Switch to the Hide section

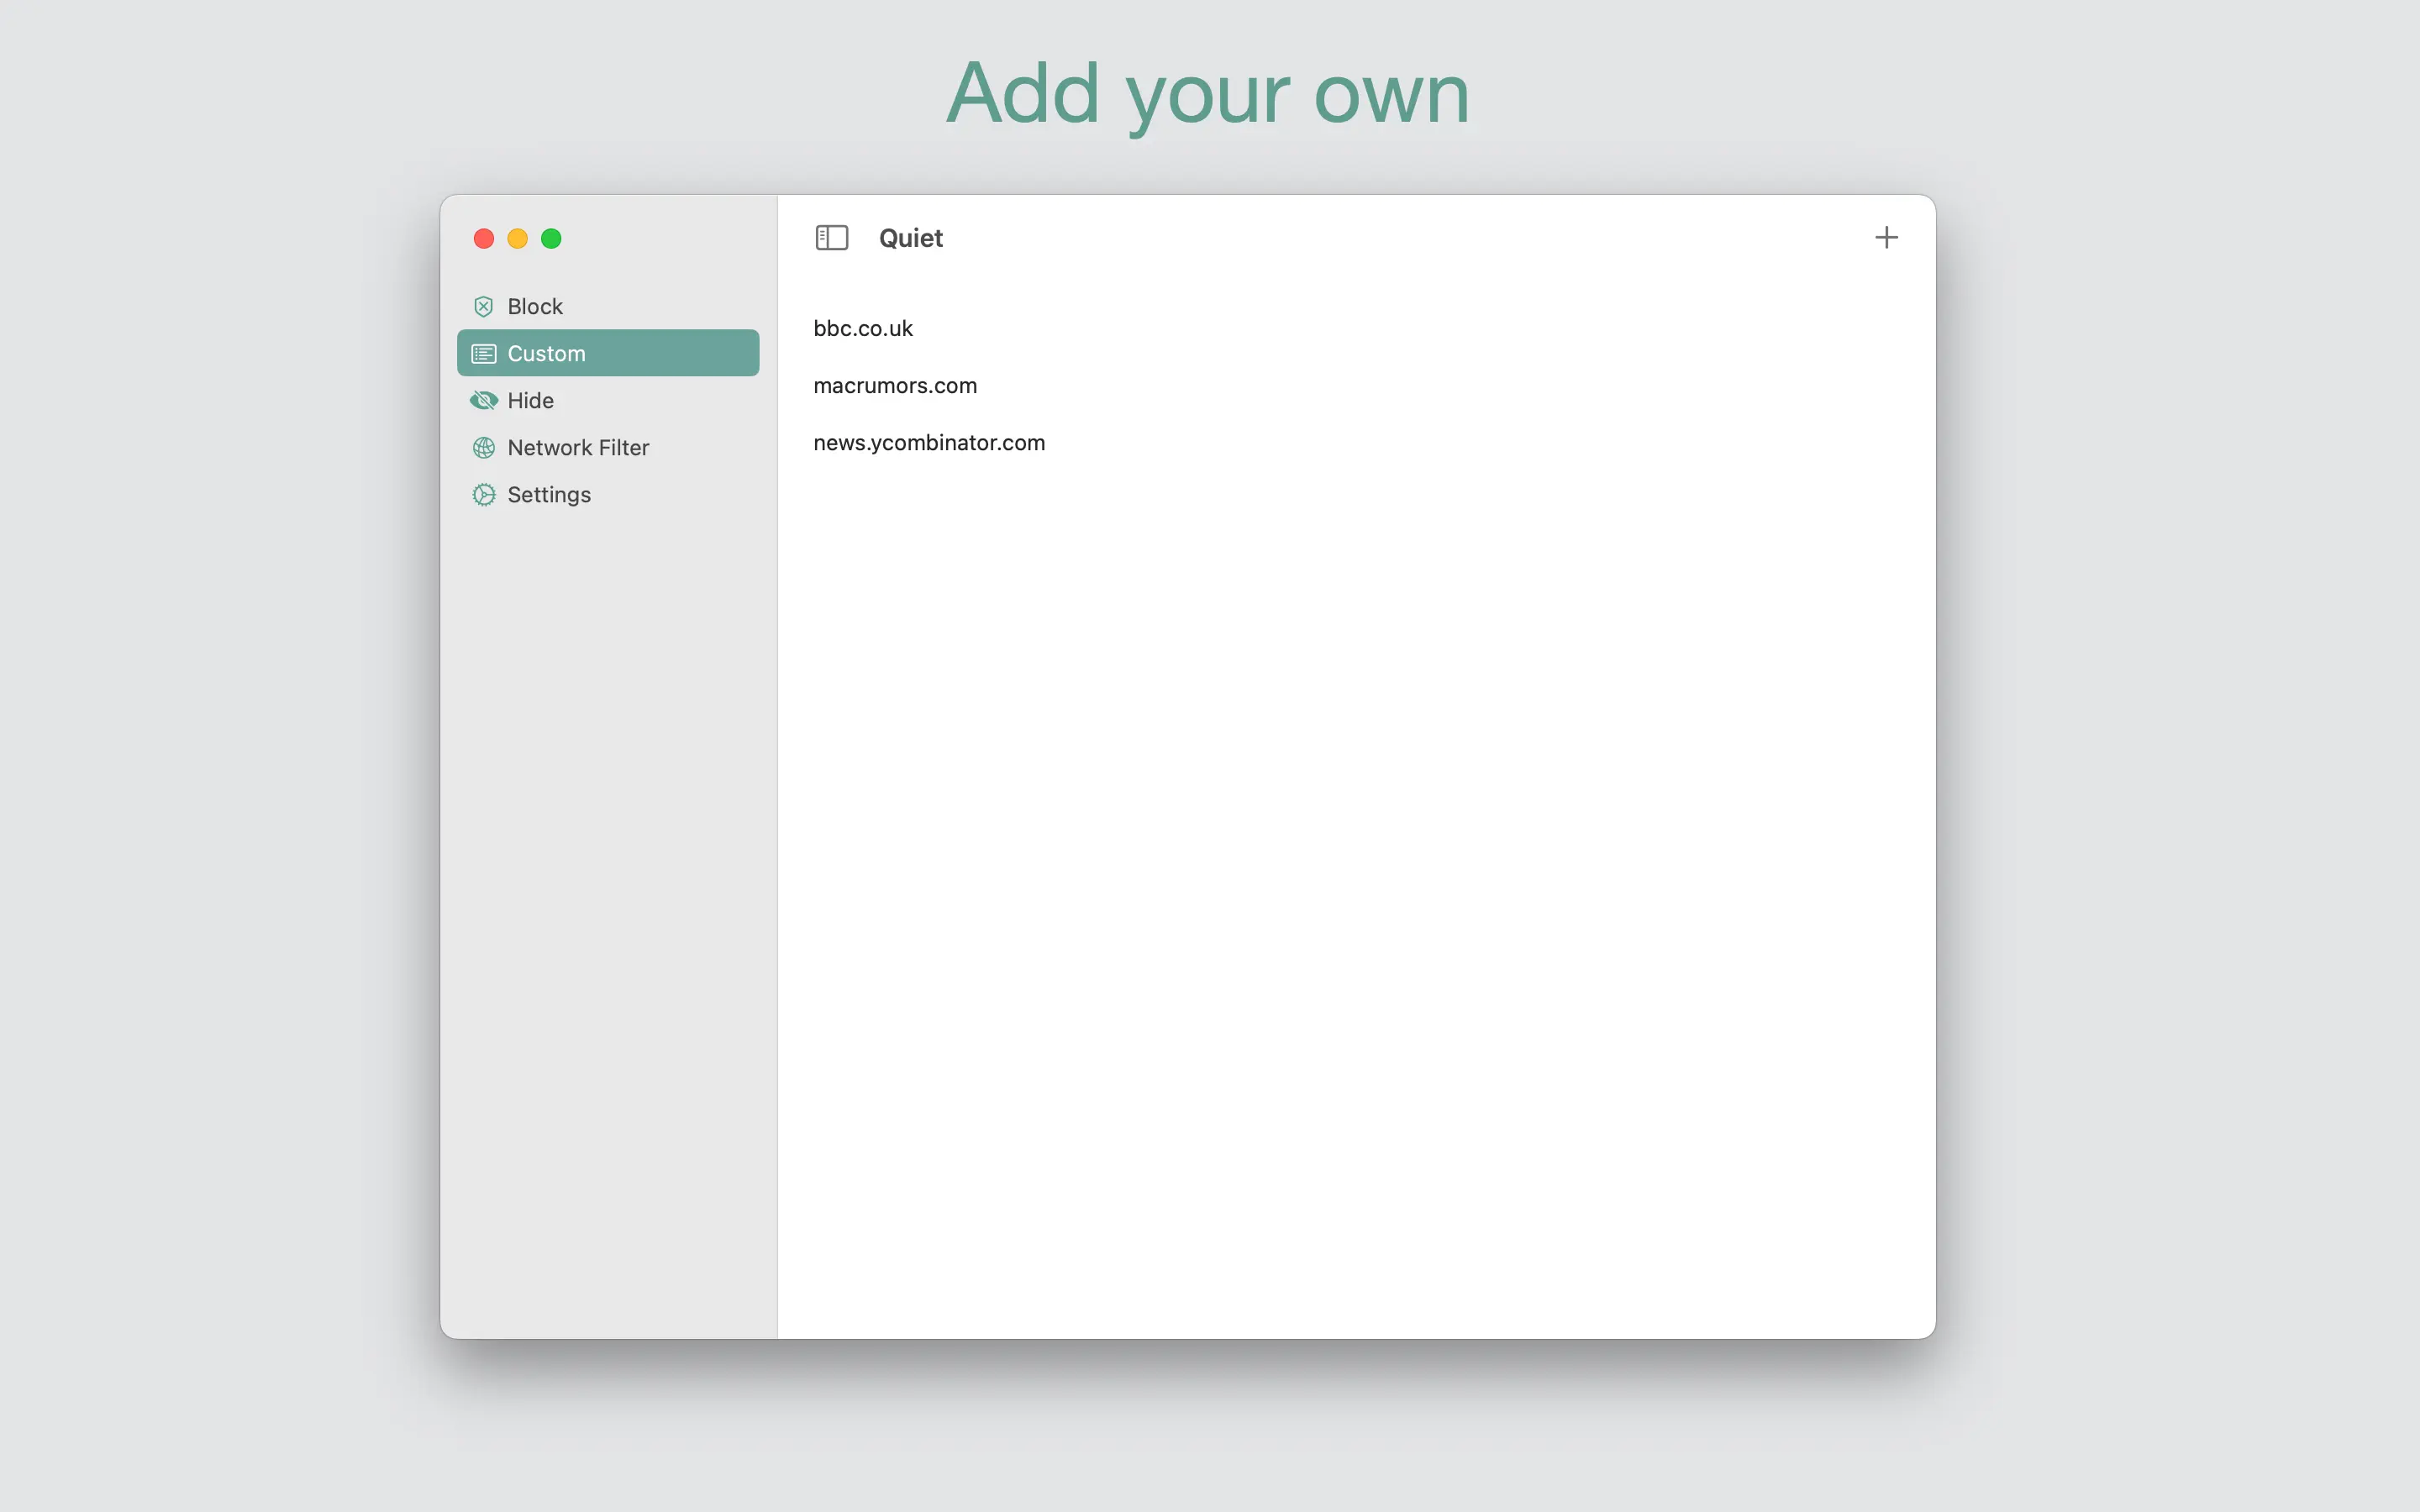[530, 400]
